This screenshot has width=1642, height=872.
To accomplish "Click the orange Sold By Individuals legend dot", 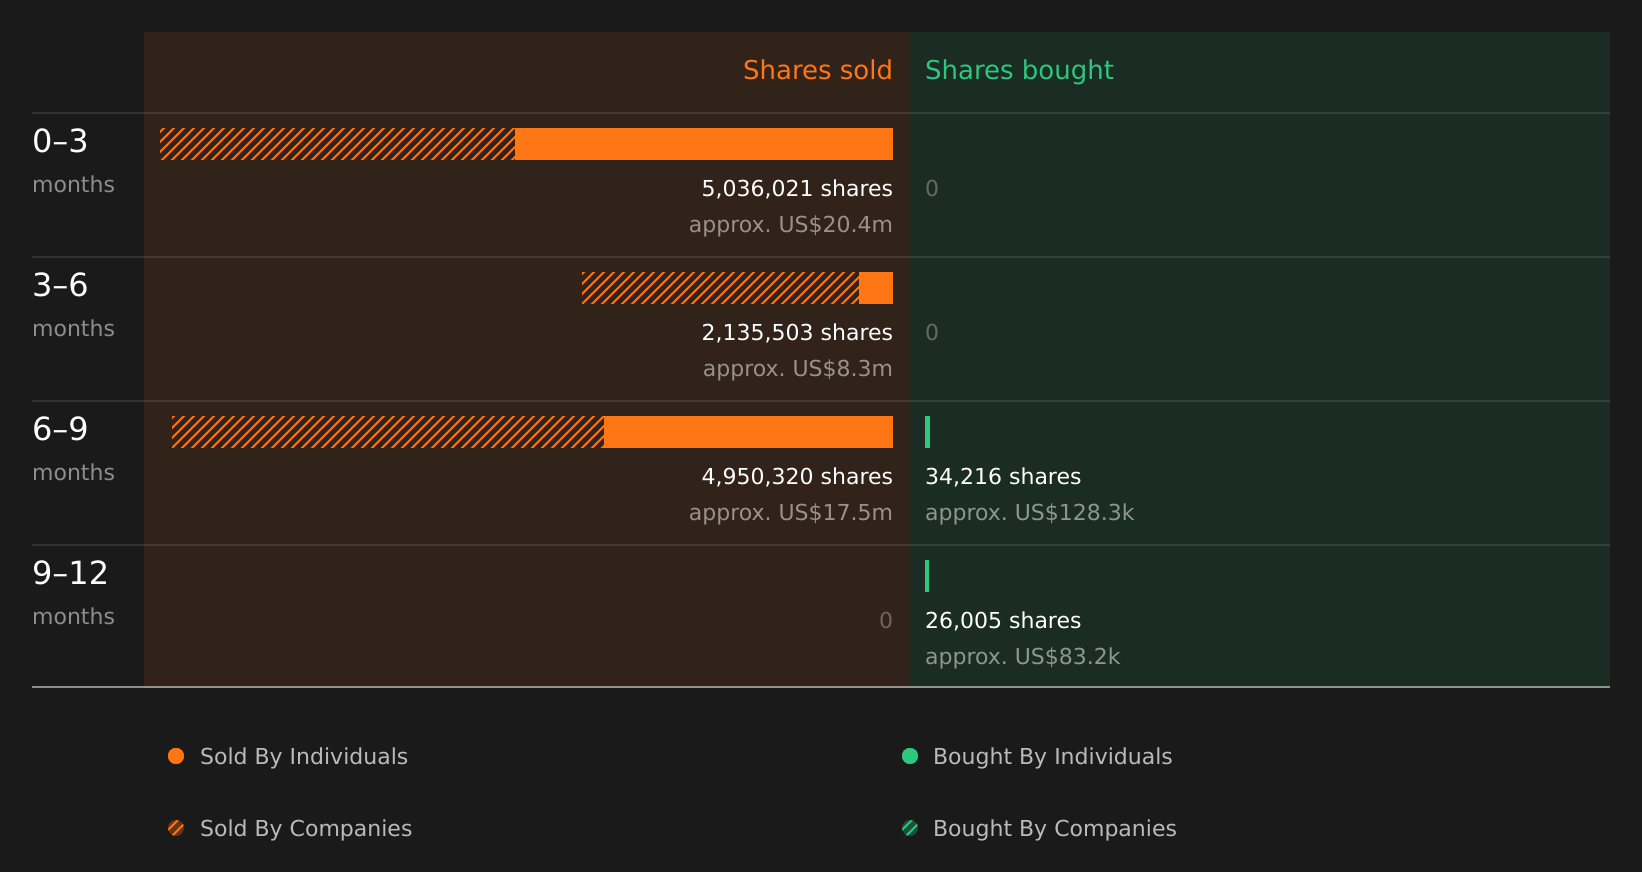I will pos(176,756).
